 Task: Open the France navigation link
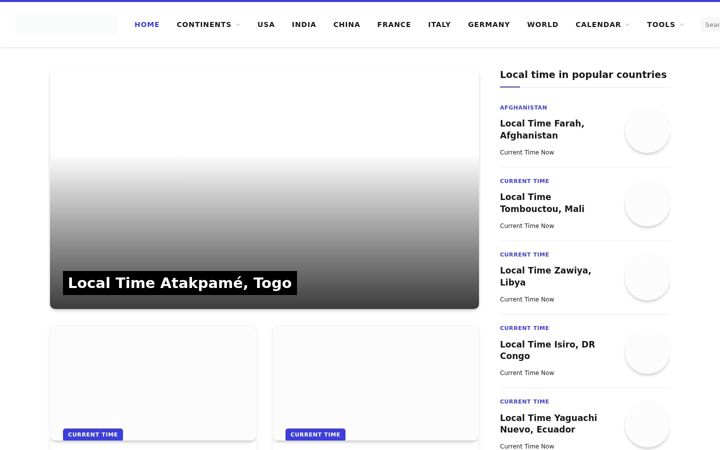(394, 24)
